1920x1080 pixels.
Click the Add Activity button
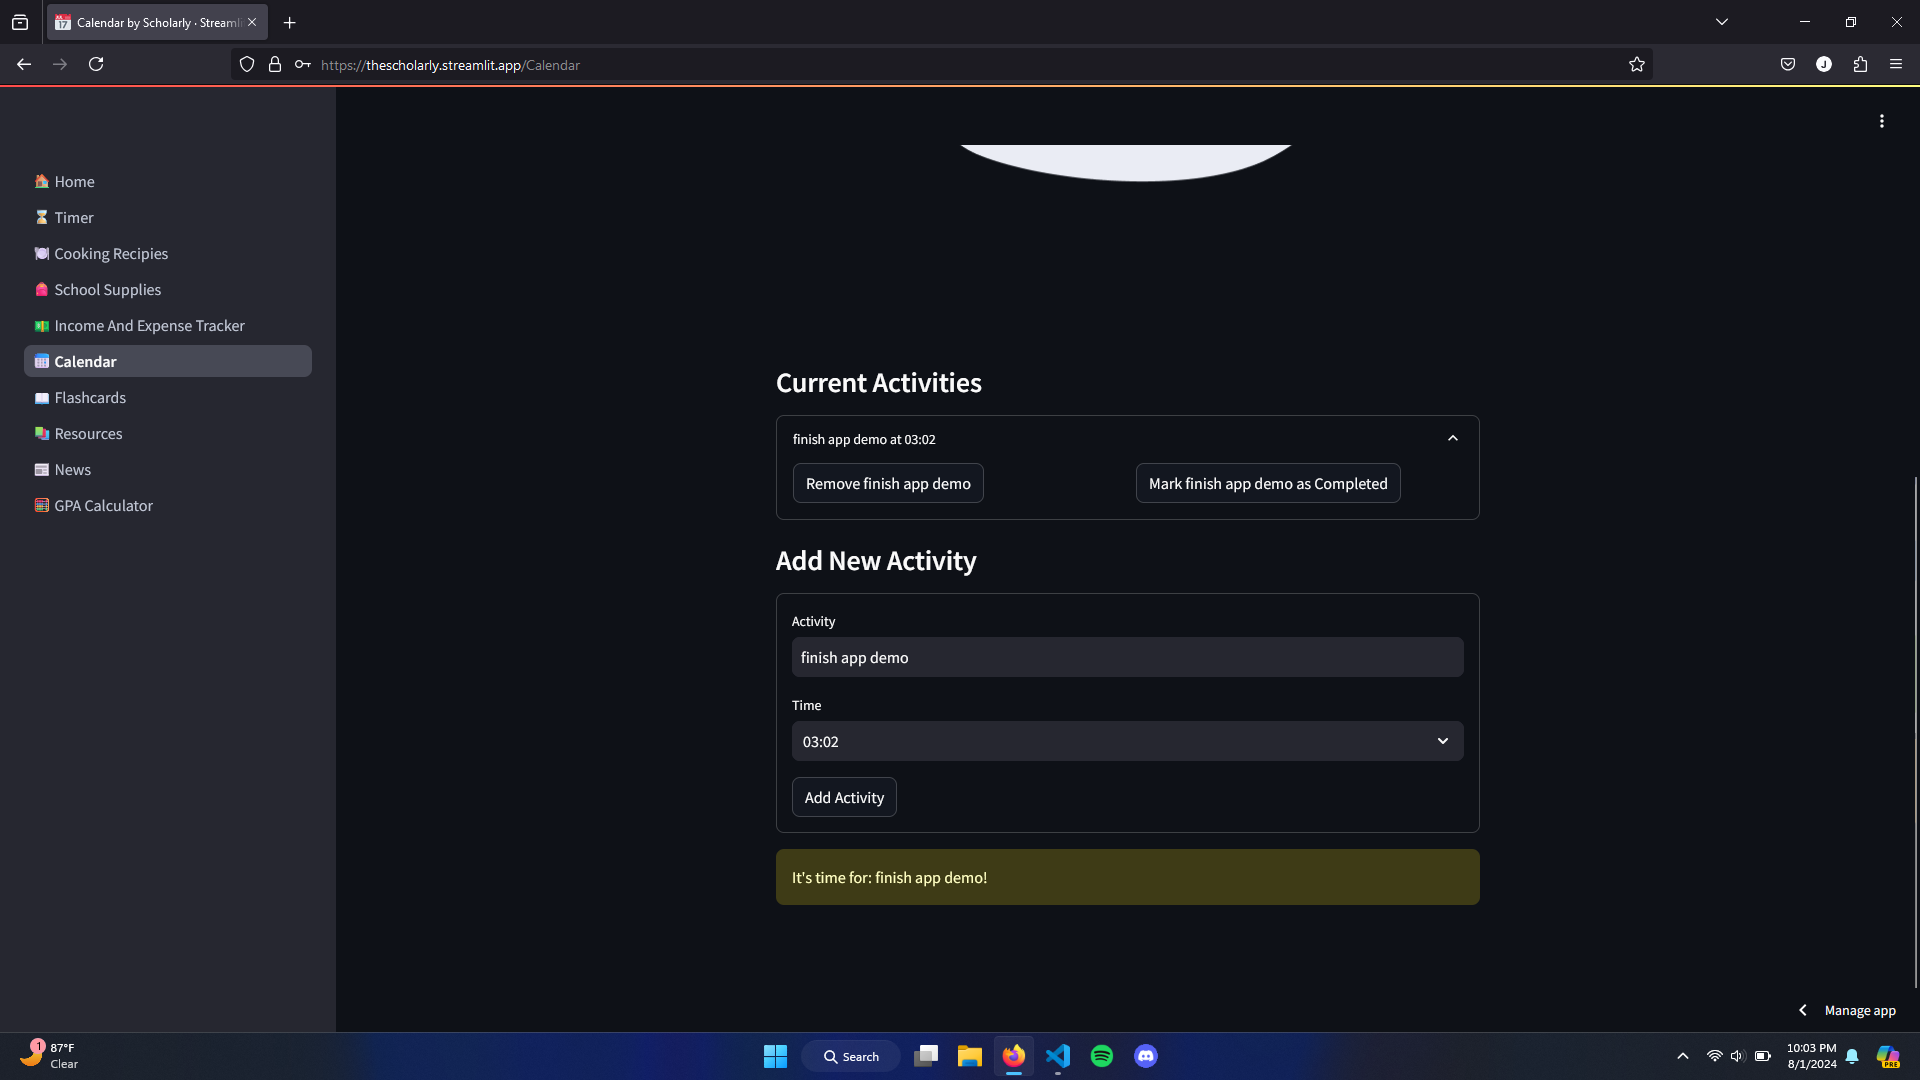click(844, 797)
